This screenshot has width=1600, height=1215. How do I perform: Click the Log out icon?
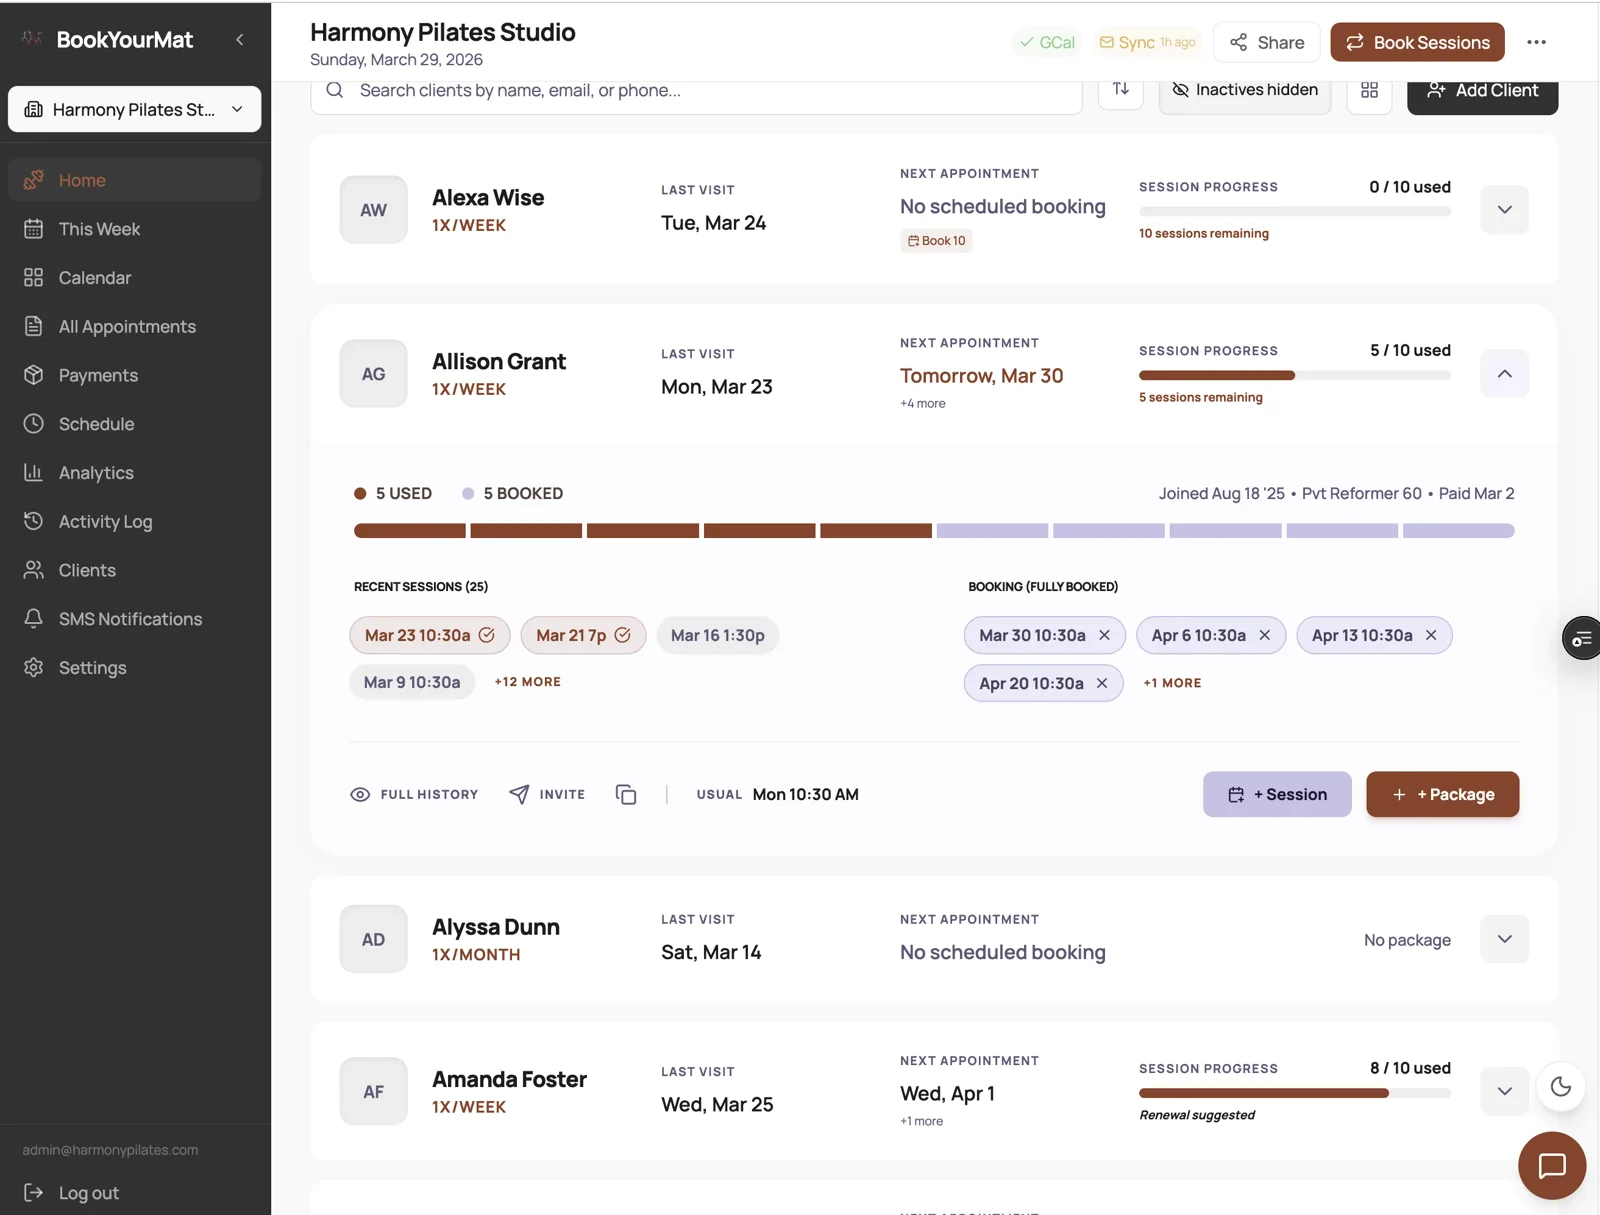tap(33, 1192)
